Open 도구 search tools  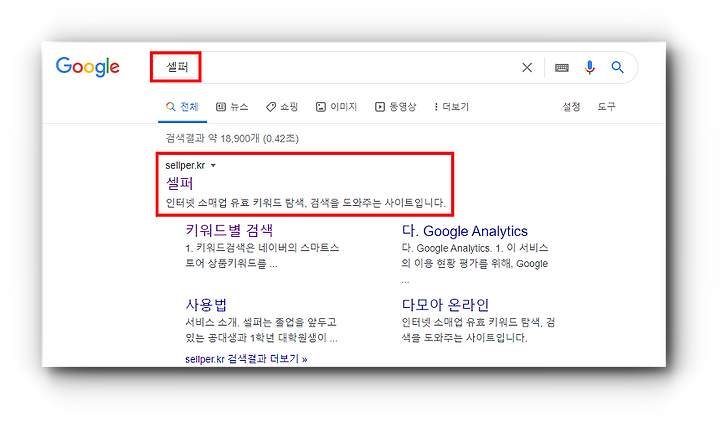[606, 107]
